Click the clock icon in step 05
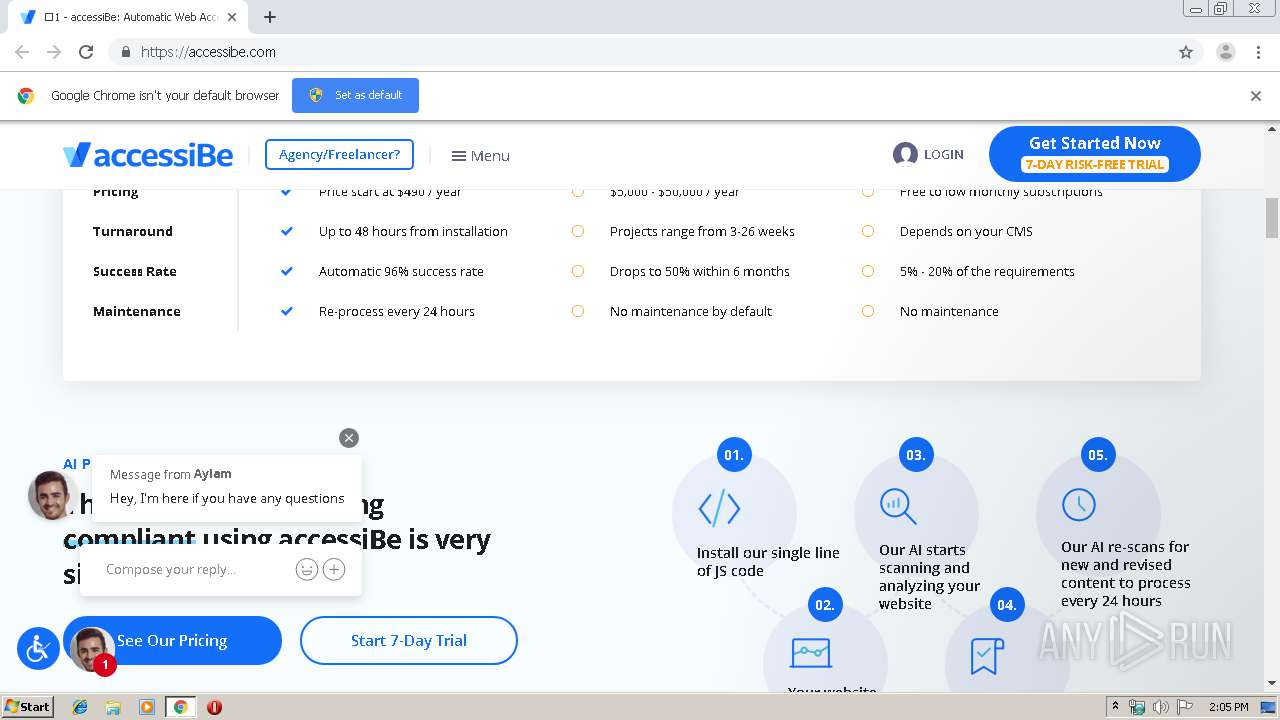 [x=1079, y=504]
